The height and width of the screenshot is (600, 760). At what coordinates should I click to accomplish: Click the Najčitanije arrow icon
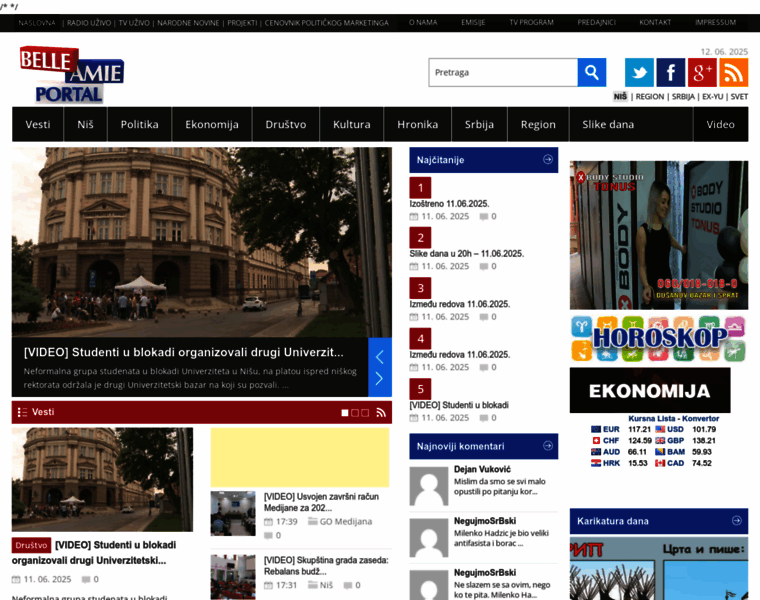548,159
